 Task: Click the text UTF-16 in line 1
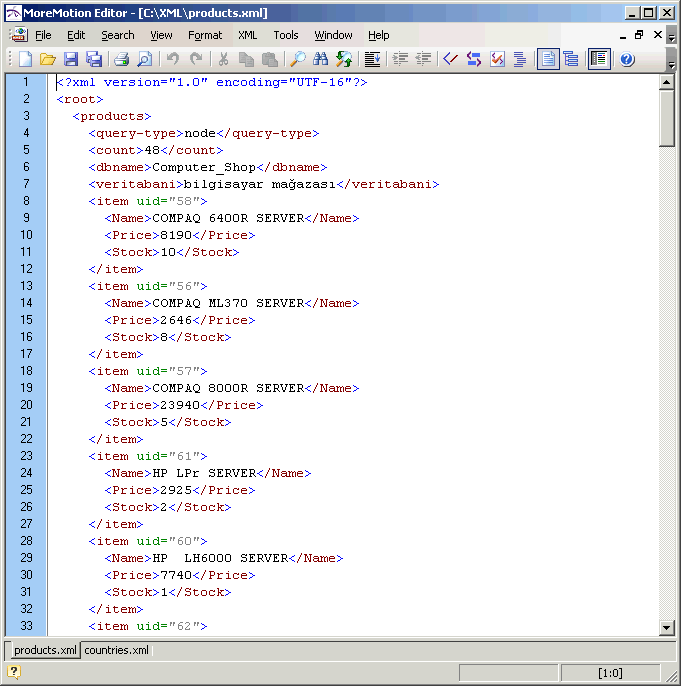point(320,82)
